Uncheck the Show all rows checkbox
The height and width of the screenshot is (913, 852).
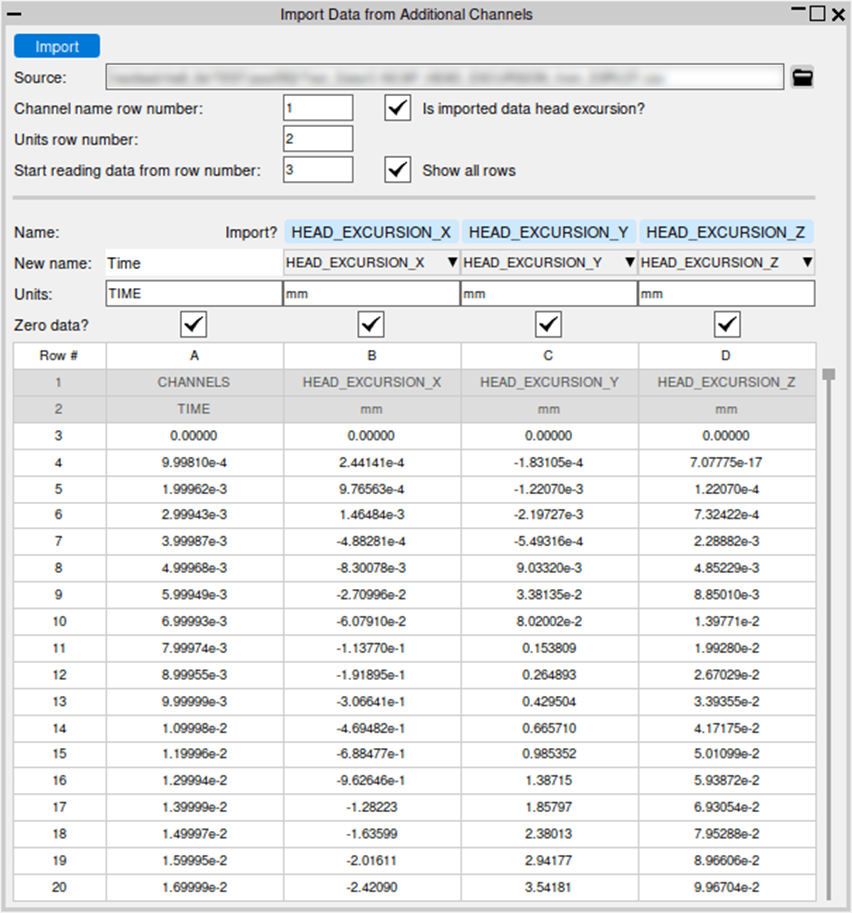click(398, 170)
